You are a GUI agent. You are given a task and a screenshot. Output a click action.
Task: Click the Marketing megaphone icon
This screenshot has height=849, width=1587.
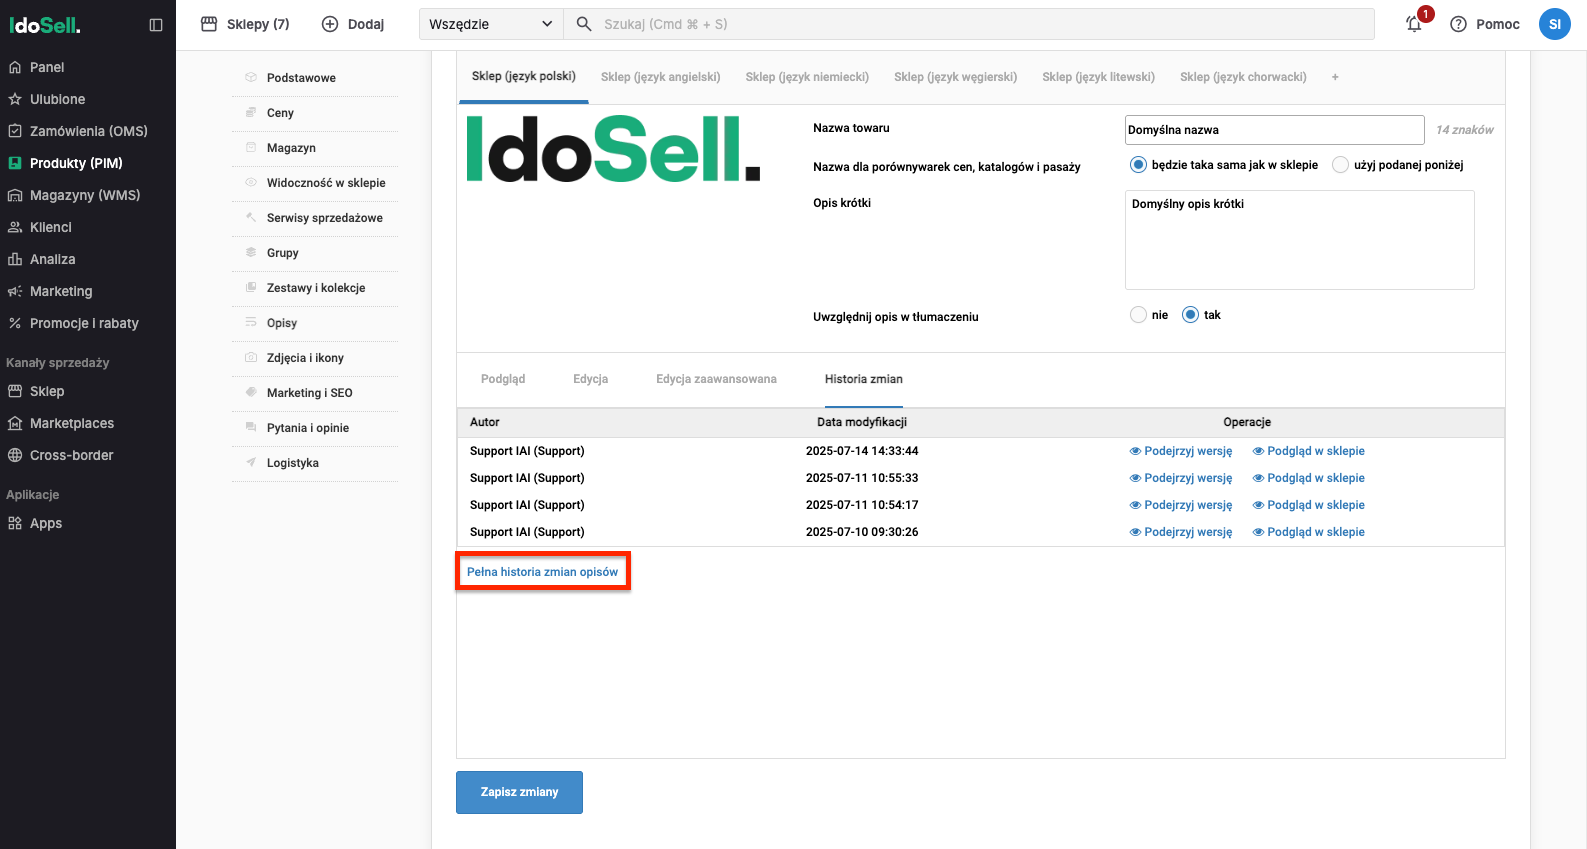click(x=15, y=291)
